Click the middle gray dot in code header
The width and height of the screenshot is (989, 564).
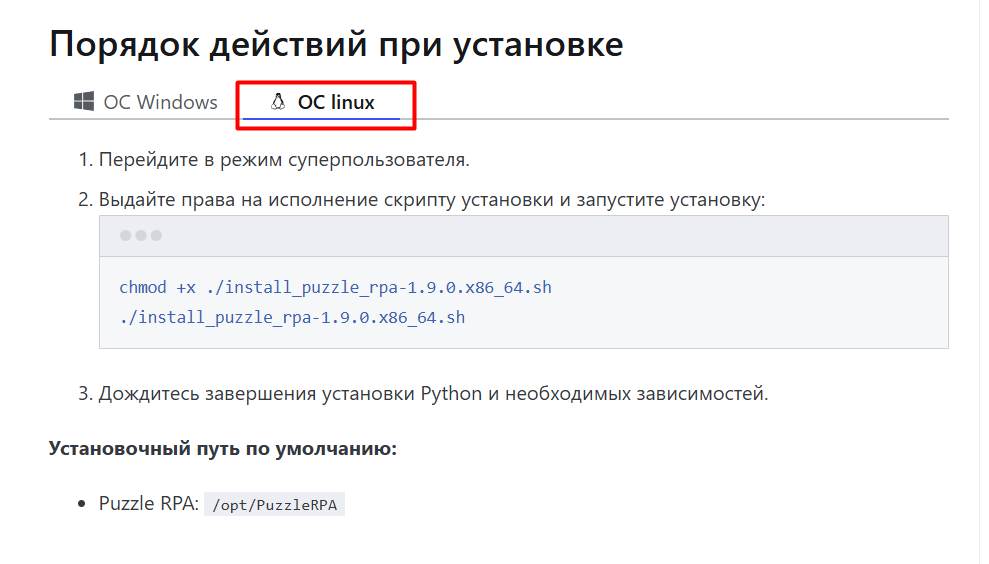(141, 235)
